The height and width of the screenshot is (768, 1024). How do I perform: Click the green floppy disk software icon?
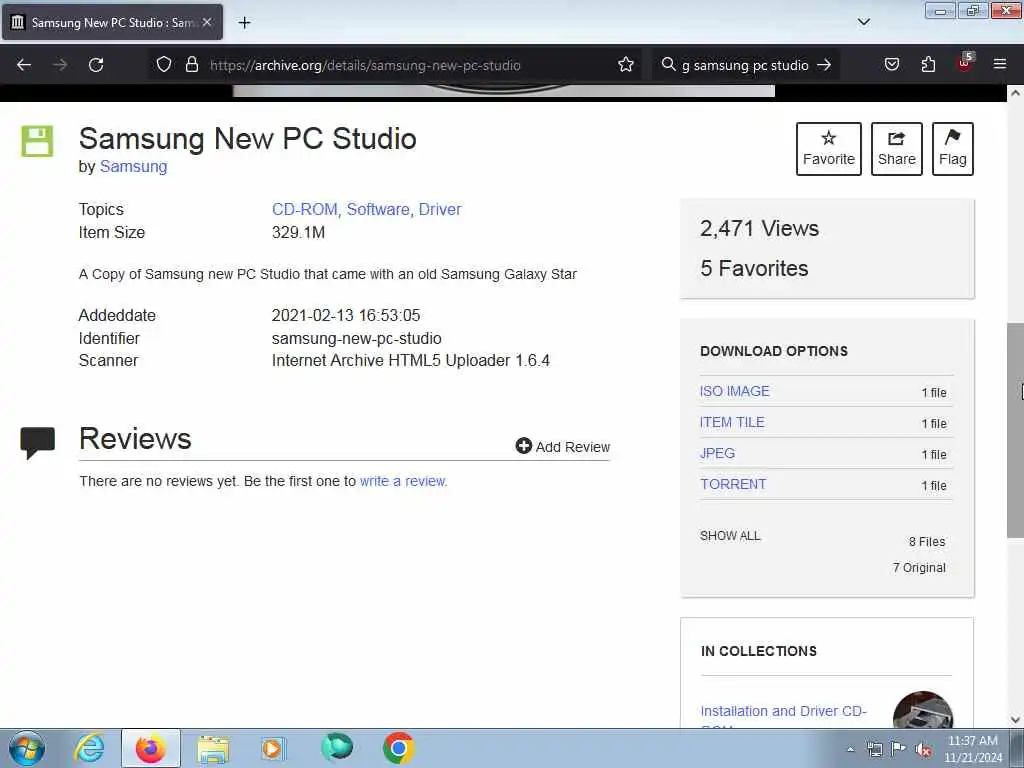37,141
